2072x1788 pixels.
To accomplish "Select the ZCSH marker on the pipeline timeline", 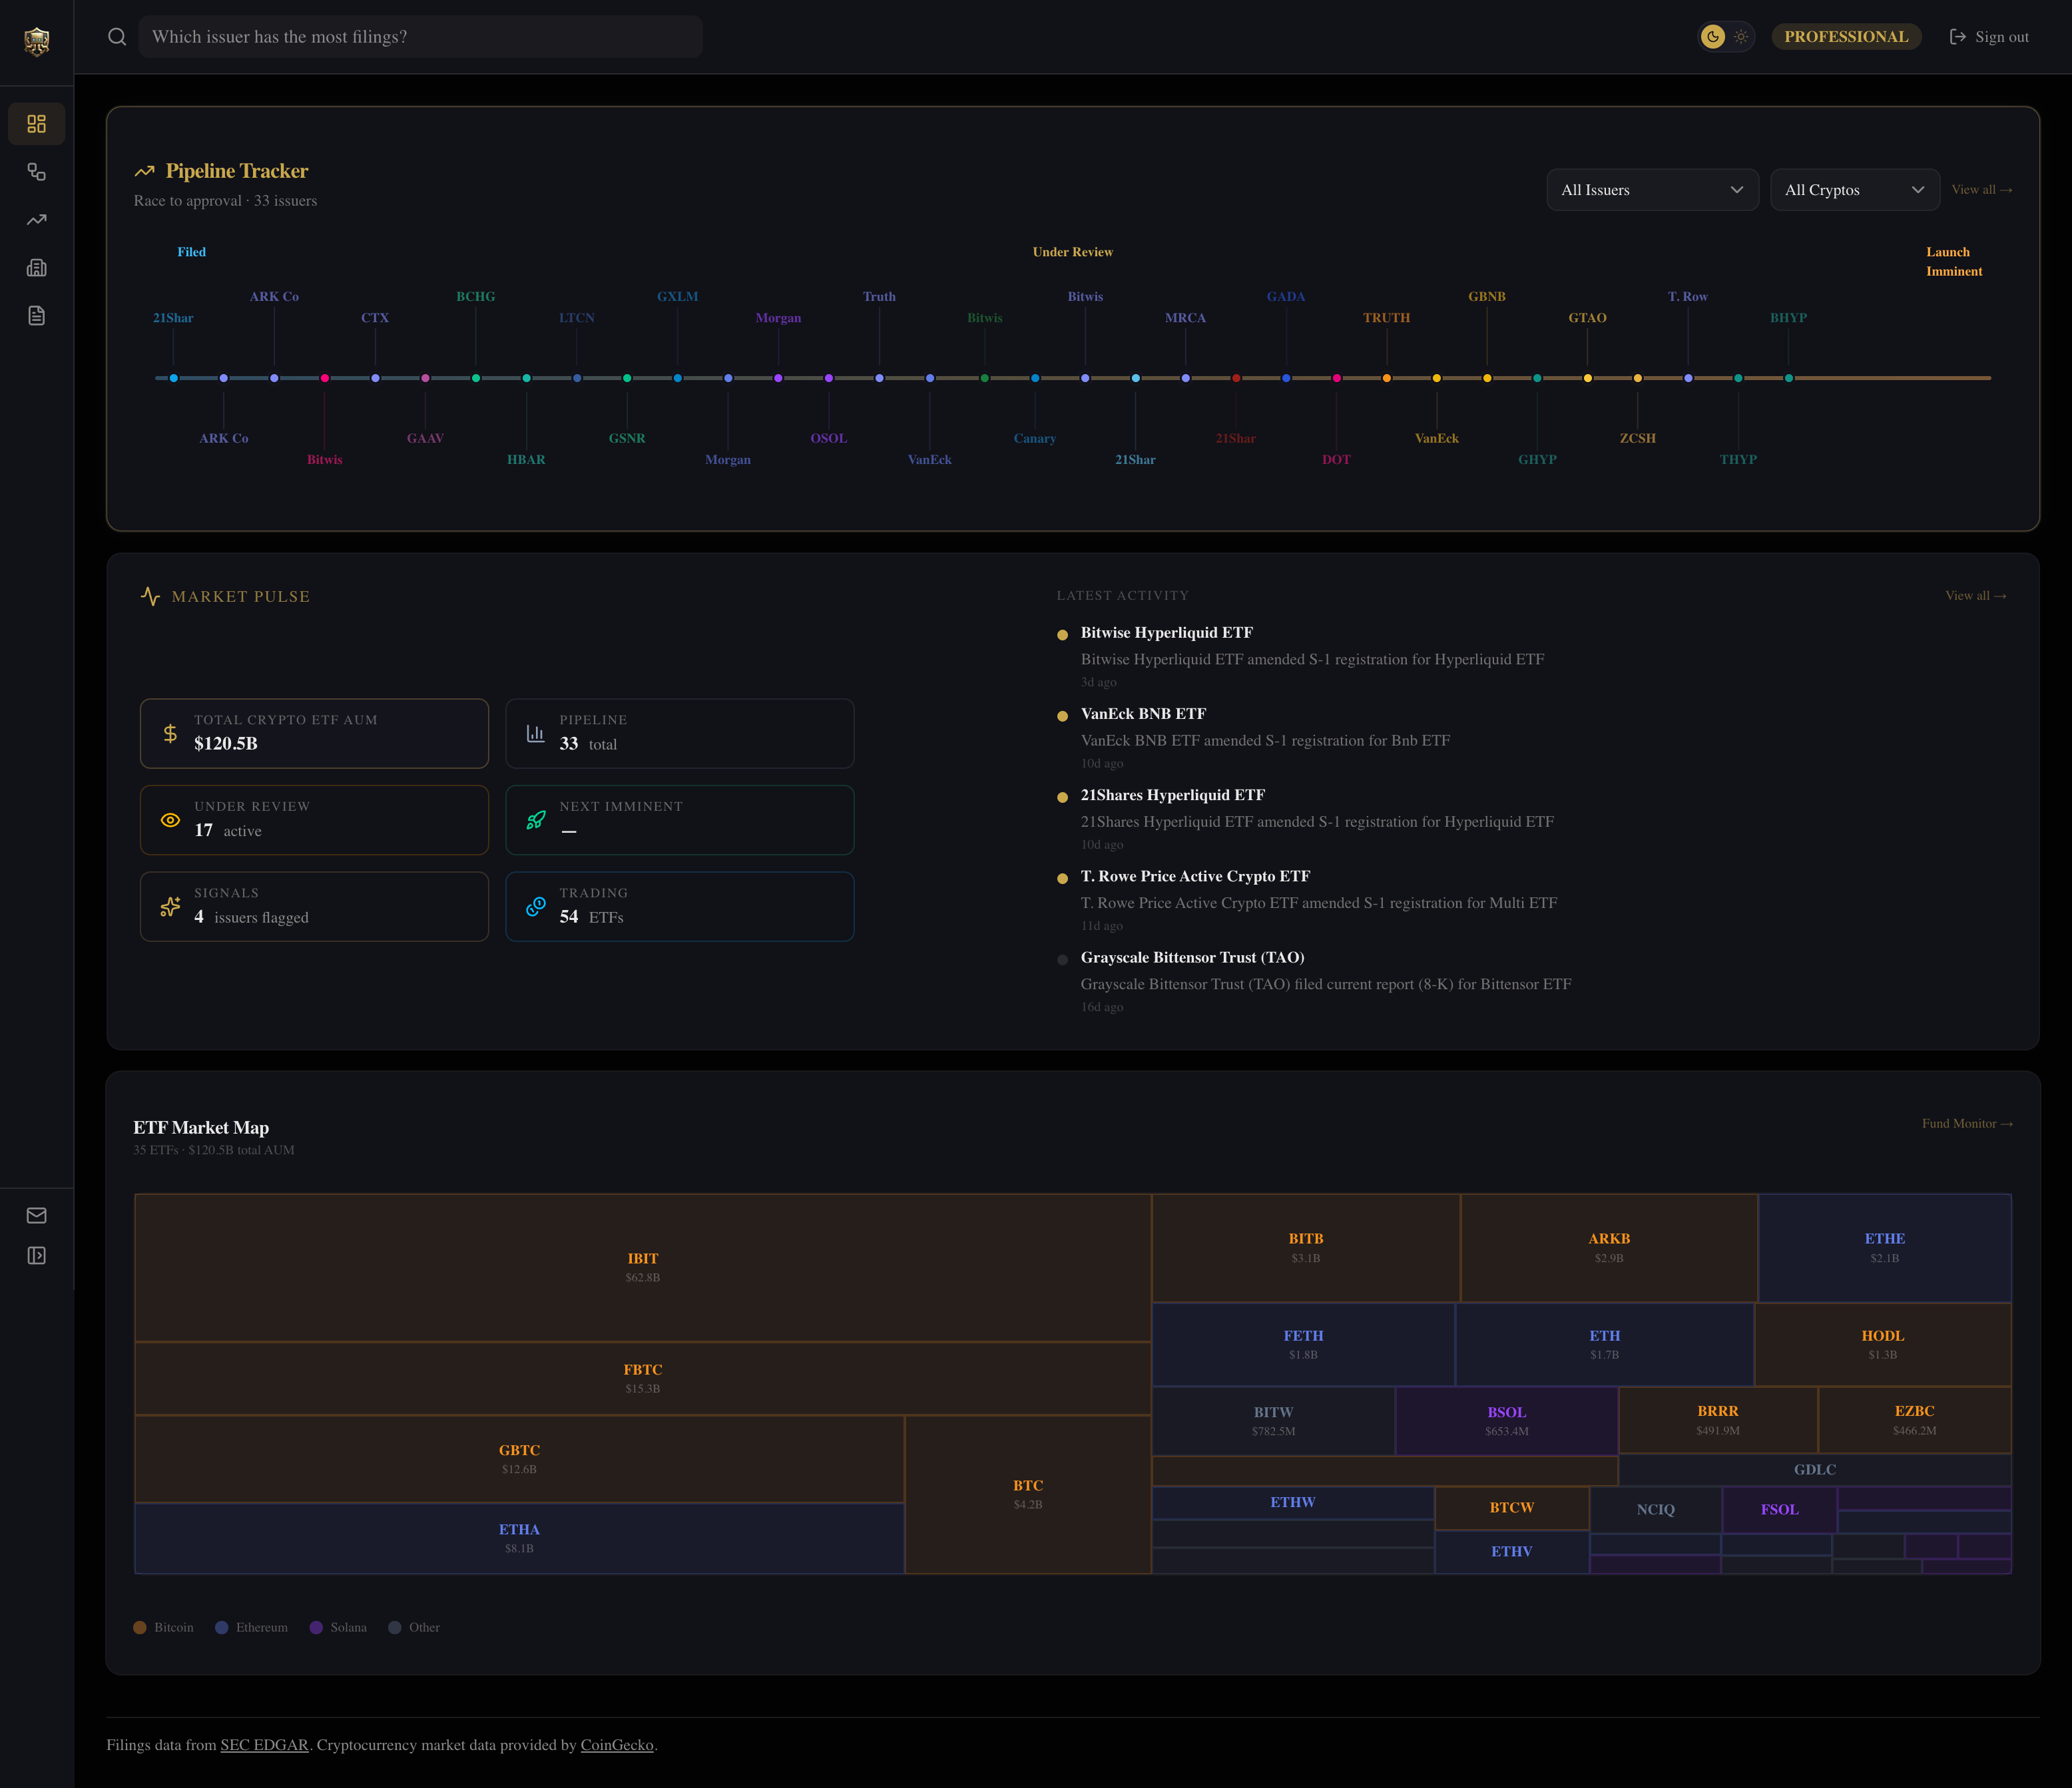I will (x=1638, y=378).
